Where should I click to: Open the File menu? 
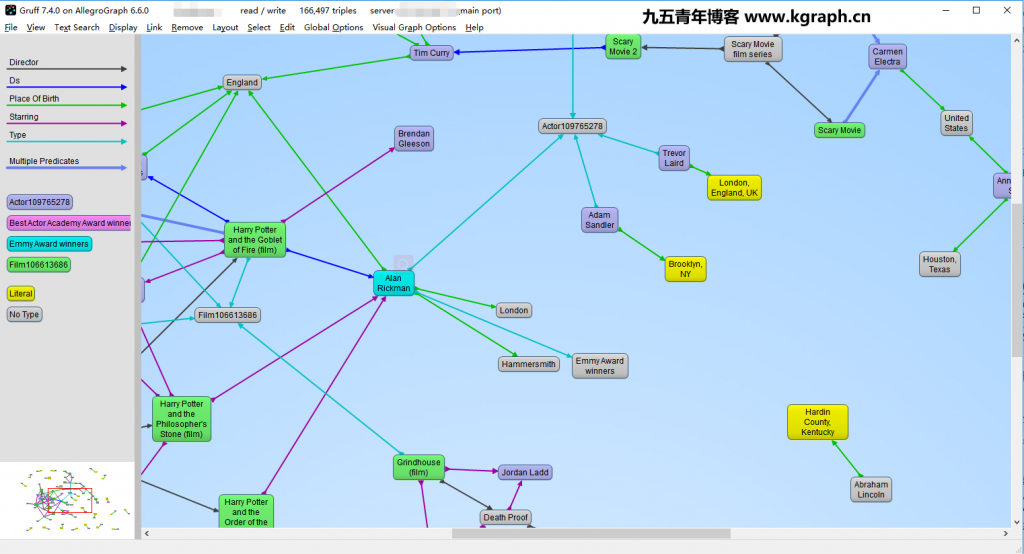tap(11, 27)
